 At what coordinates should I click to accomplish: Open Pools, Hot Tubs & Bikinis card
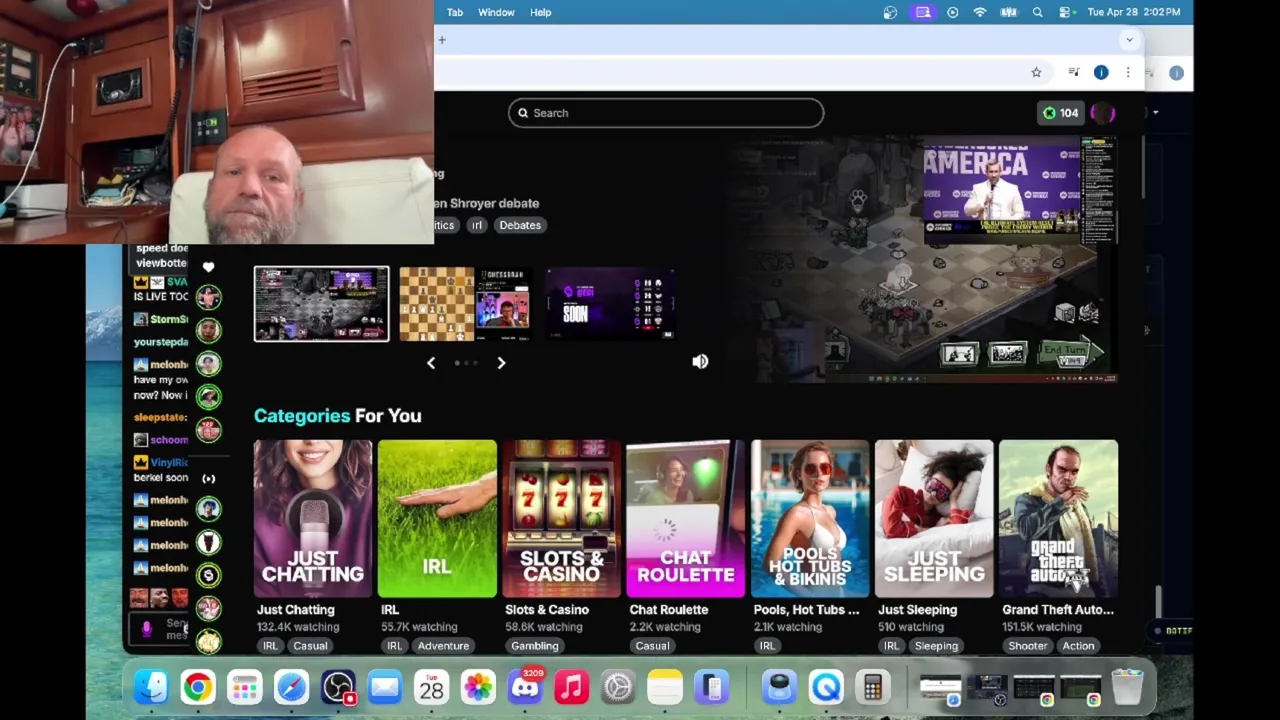tap(810, 518)
